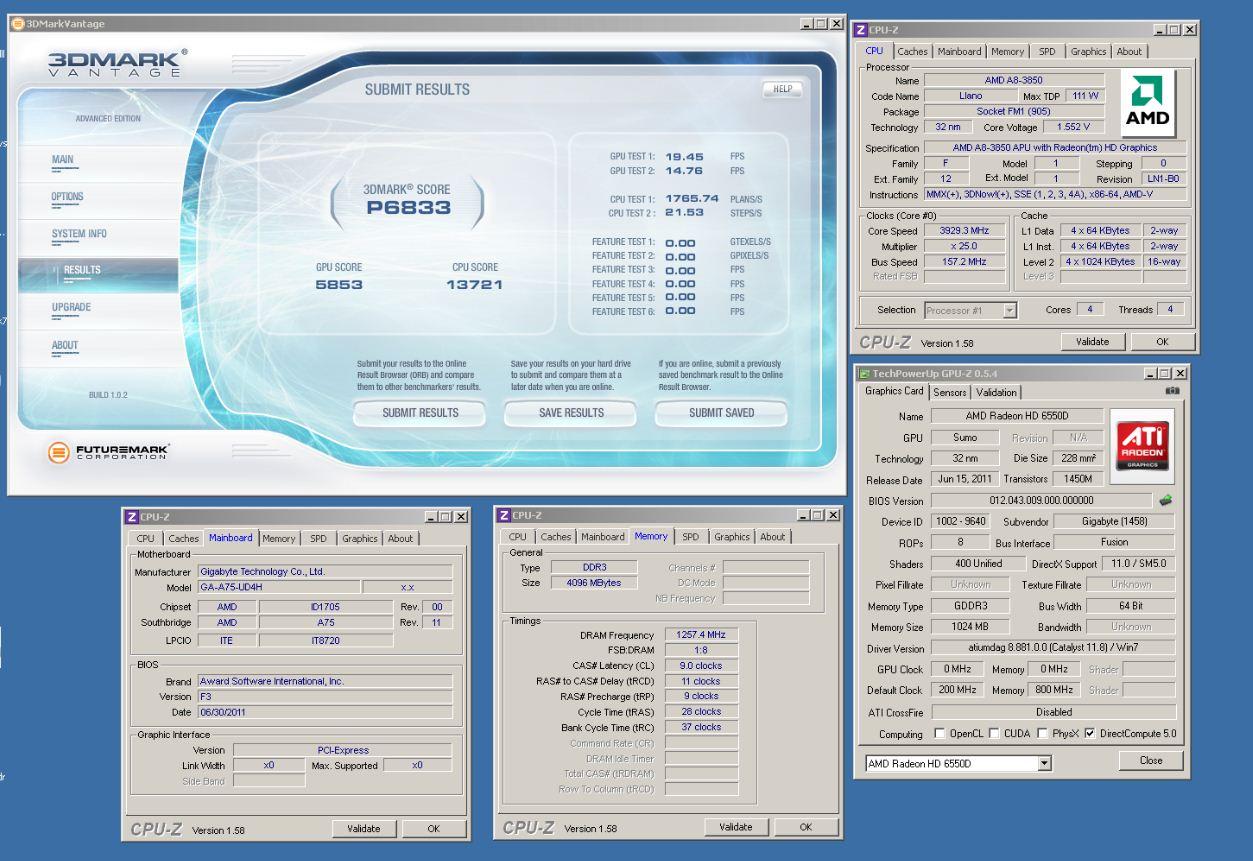Click the GPU-Z Driver Version field

[x=1053, y=649]
